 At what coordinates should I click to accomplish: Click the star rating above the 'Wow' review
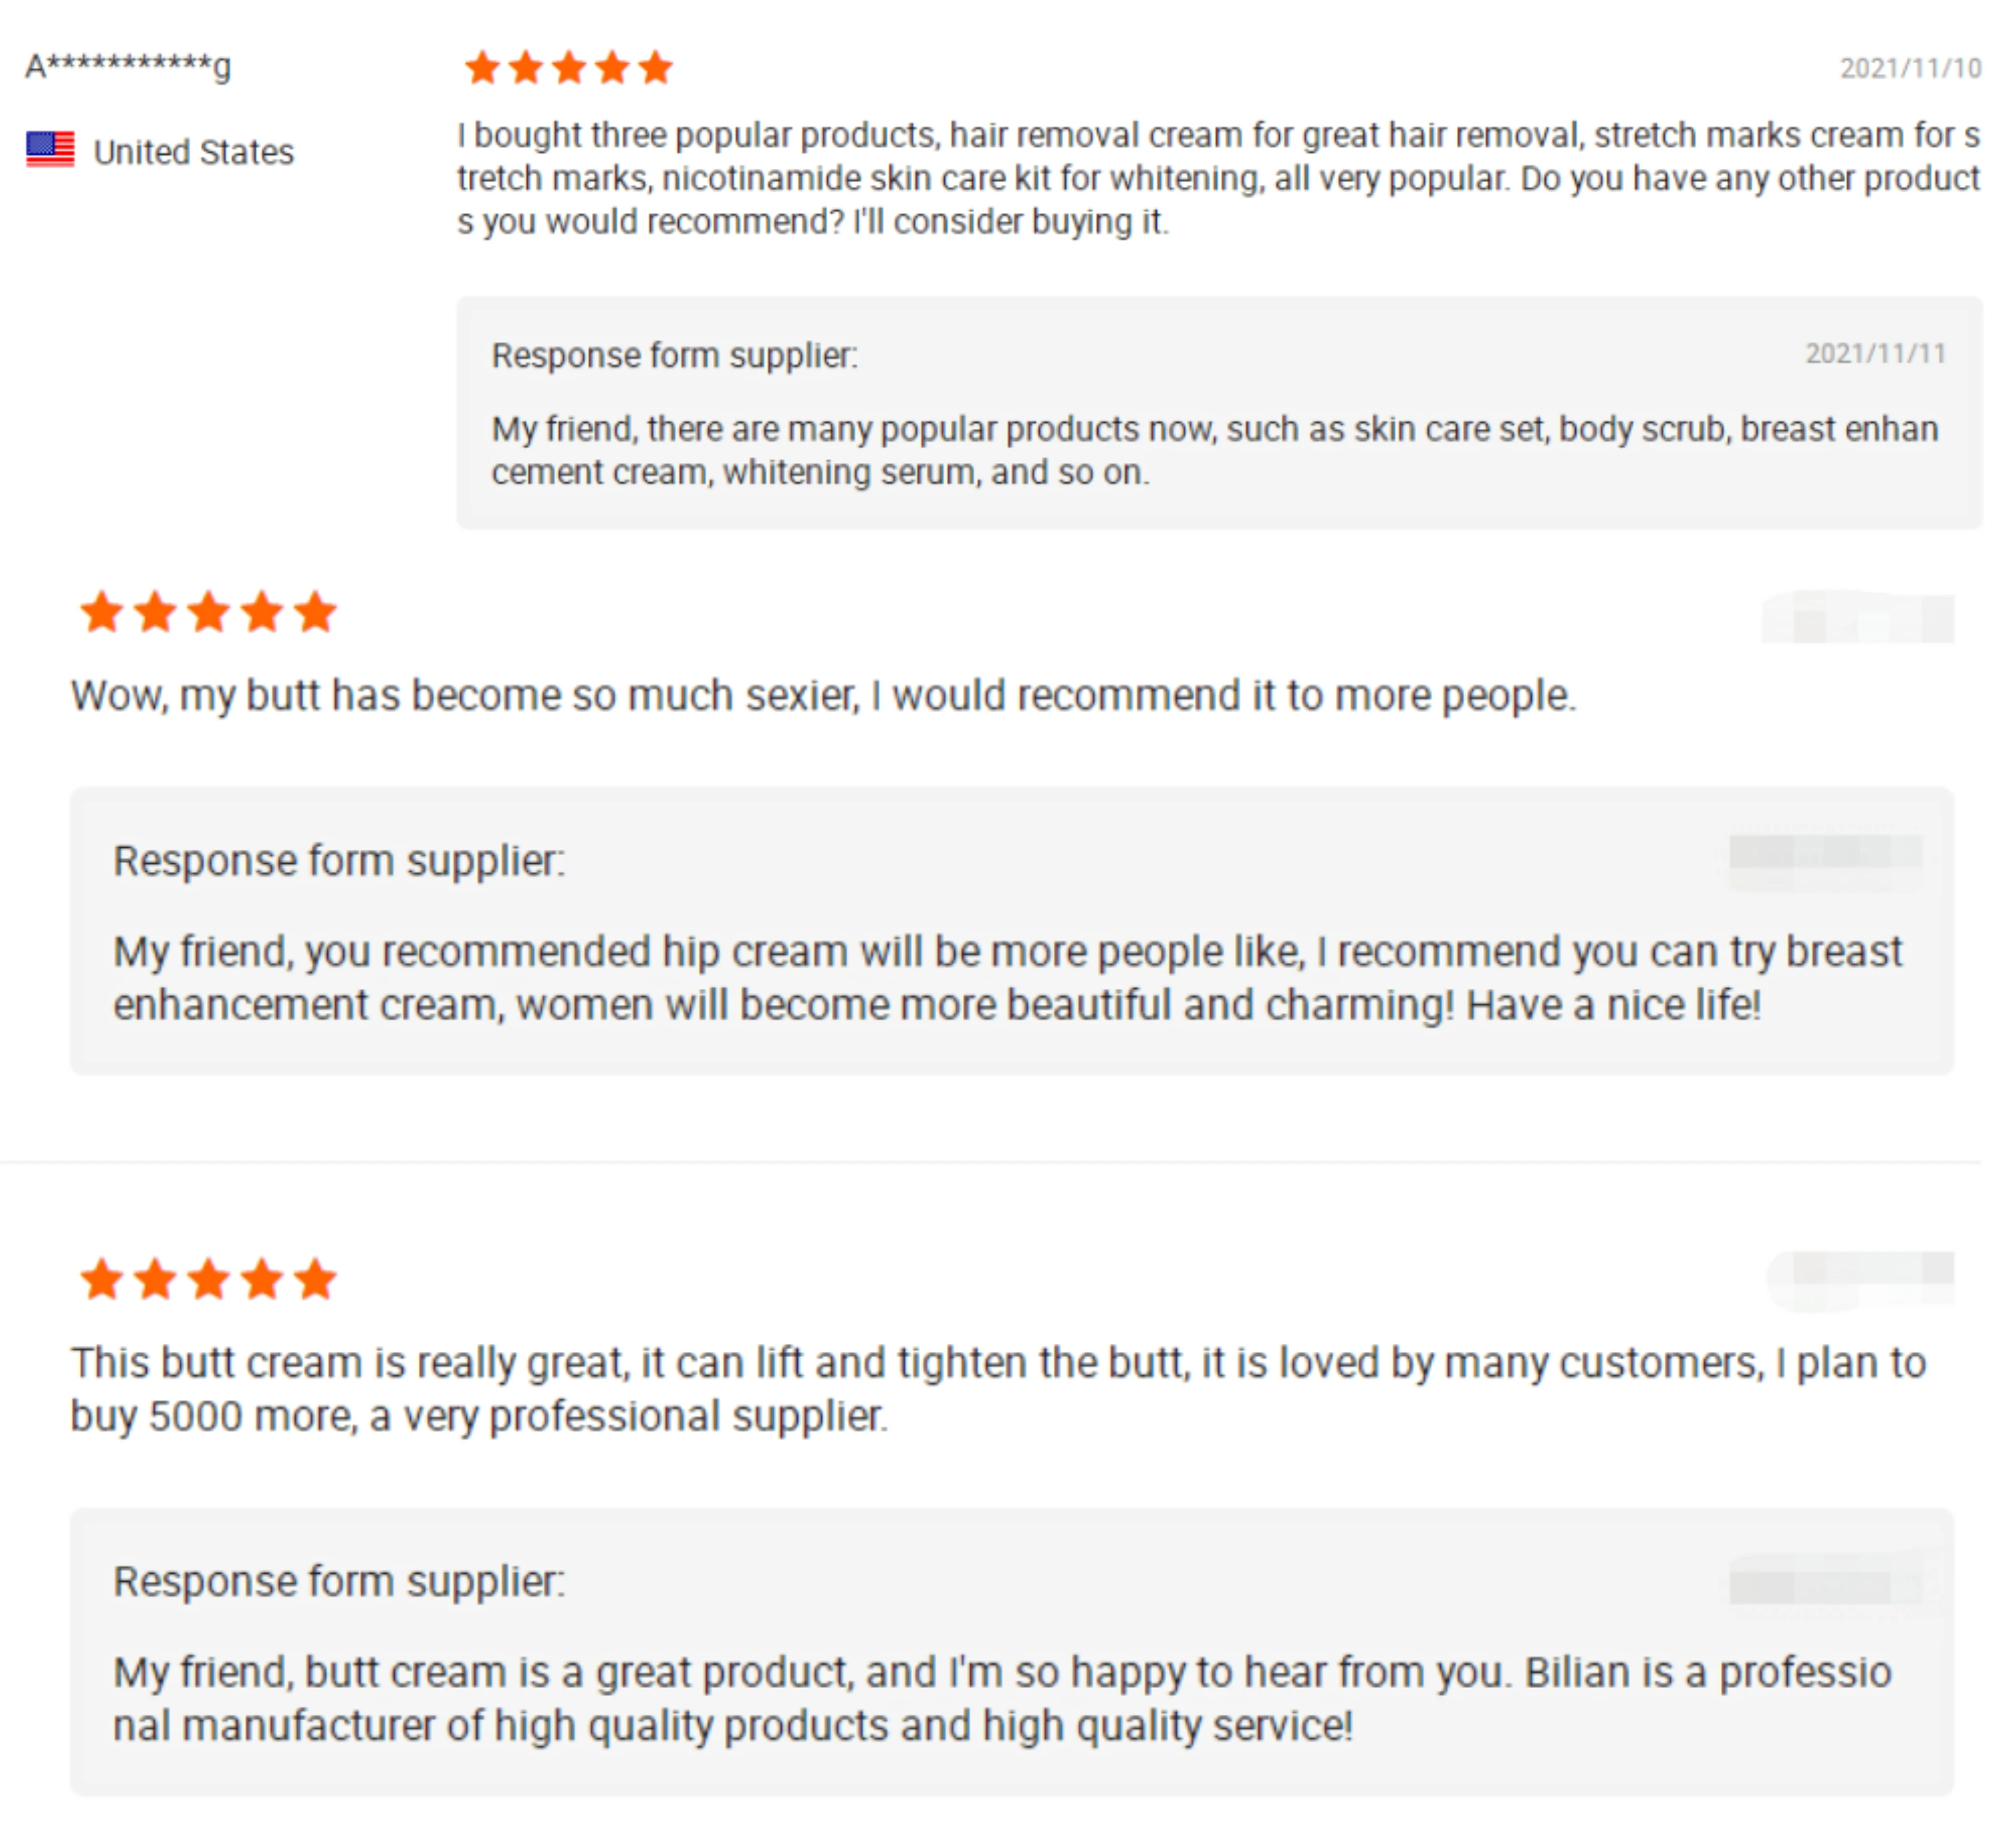pos(208,612)
